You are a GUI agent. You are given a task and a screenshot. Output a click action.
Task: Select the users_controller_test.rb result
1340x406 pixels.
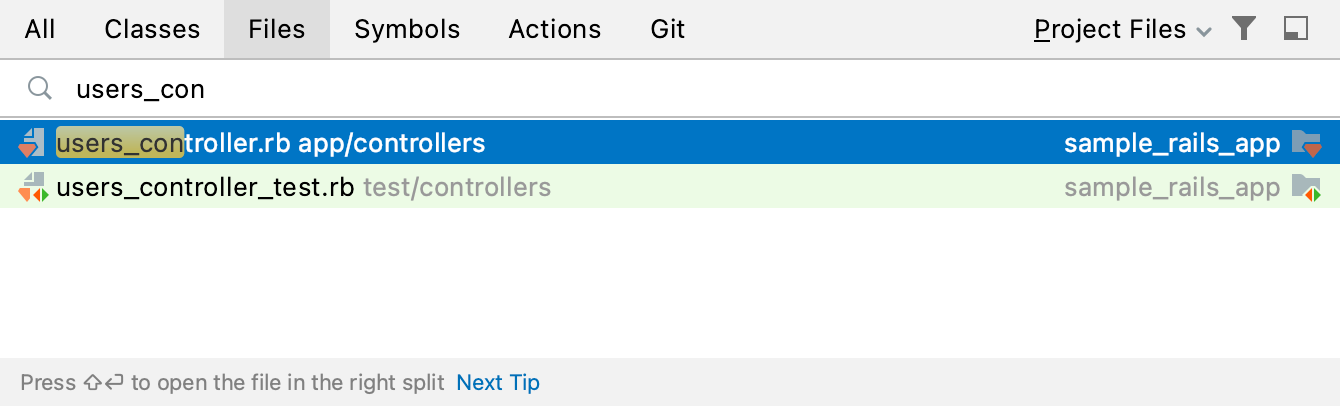(205, 187)
